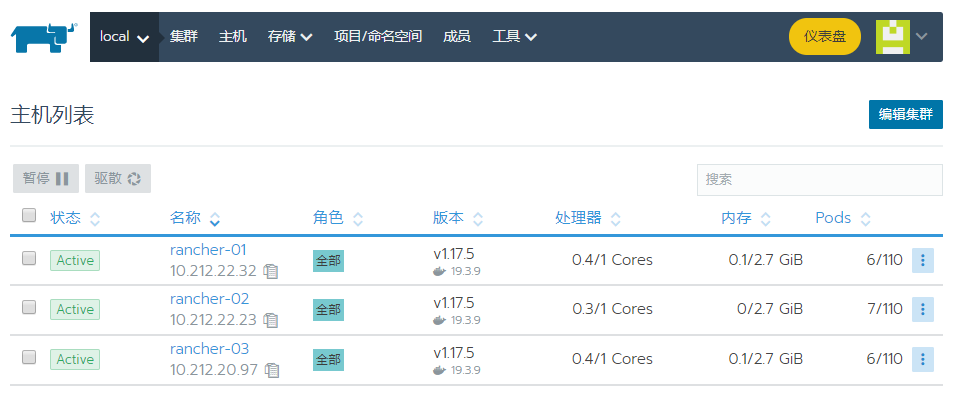The width and height of the screenshot is (953, 416).
Task: Open user menu chevron beside avatar
Action: pyautogui.click(x=921, y=36)
